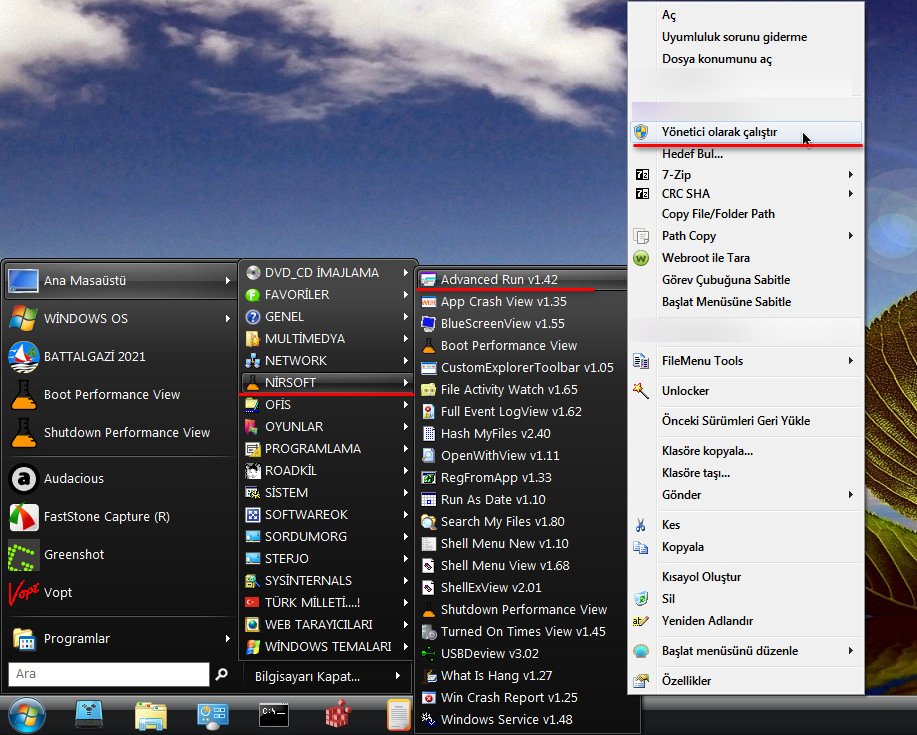Open the file explorer folder icon on taskbar
Viewport: 917px width, 735px height.
(151, 716)
